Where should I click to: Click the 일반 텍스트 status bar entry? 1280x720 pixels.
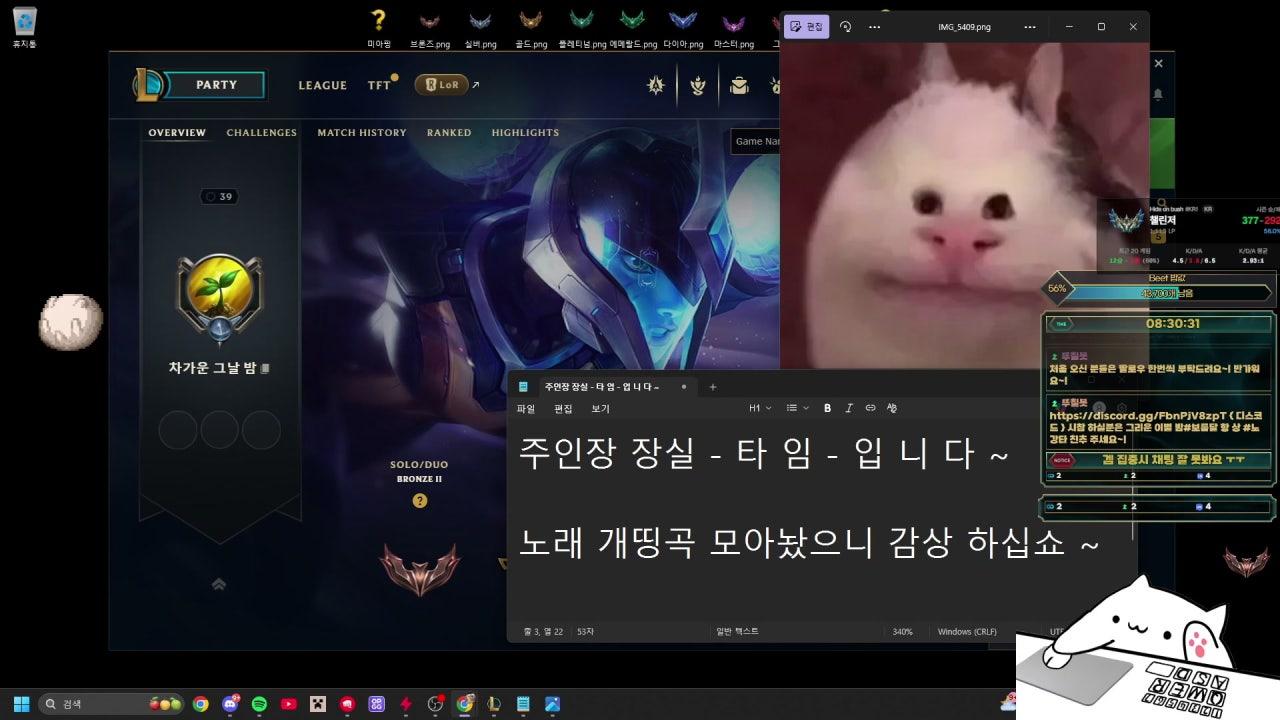coord(737,632)
